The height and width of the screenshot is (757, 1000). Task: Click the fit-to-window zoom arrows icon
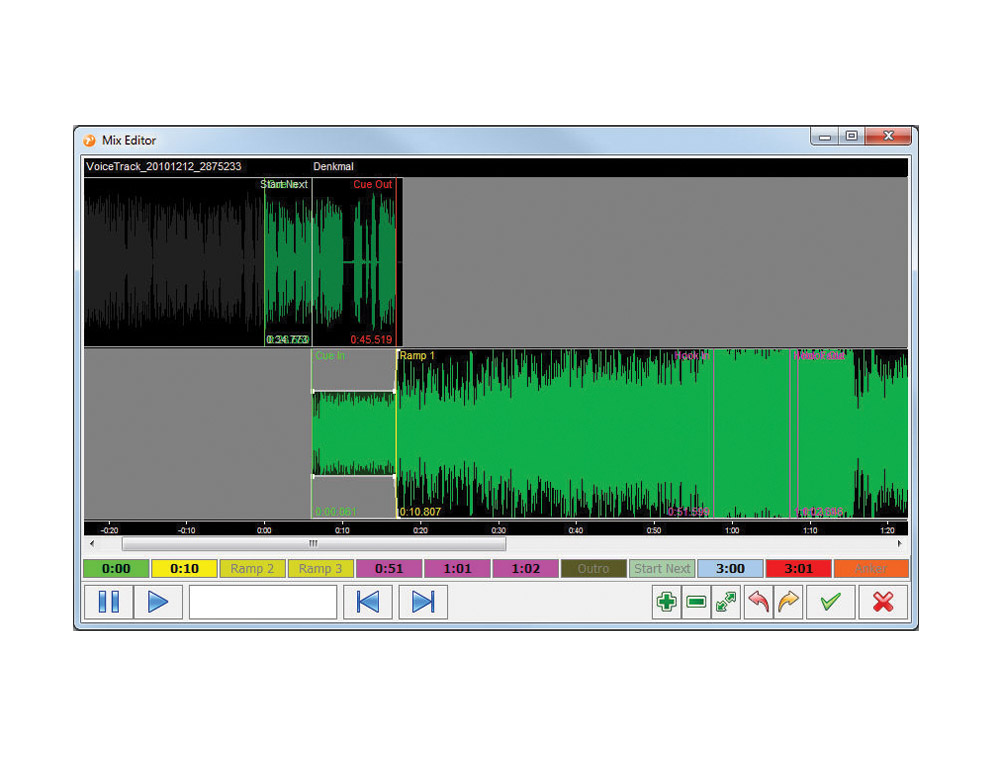coord(726,602)
